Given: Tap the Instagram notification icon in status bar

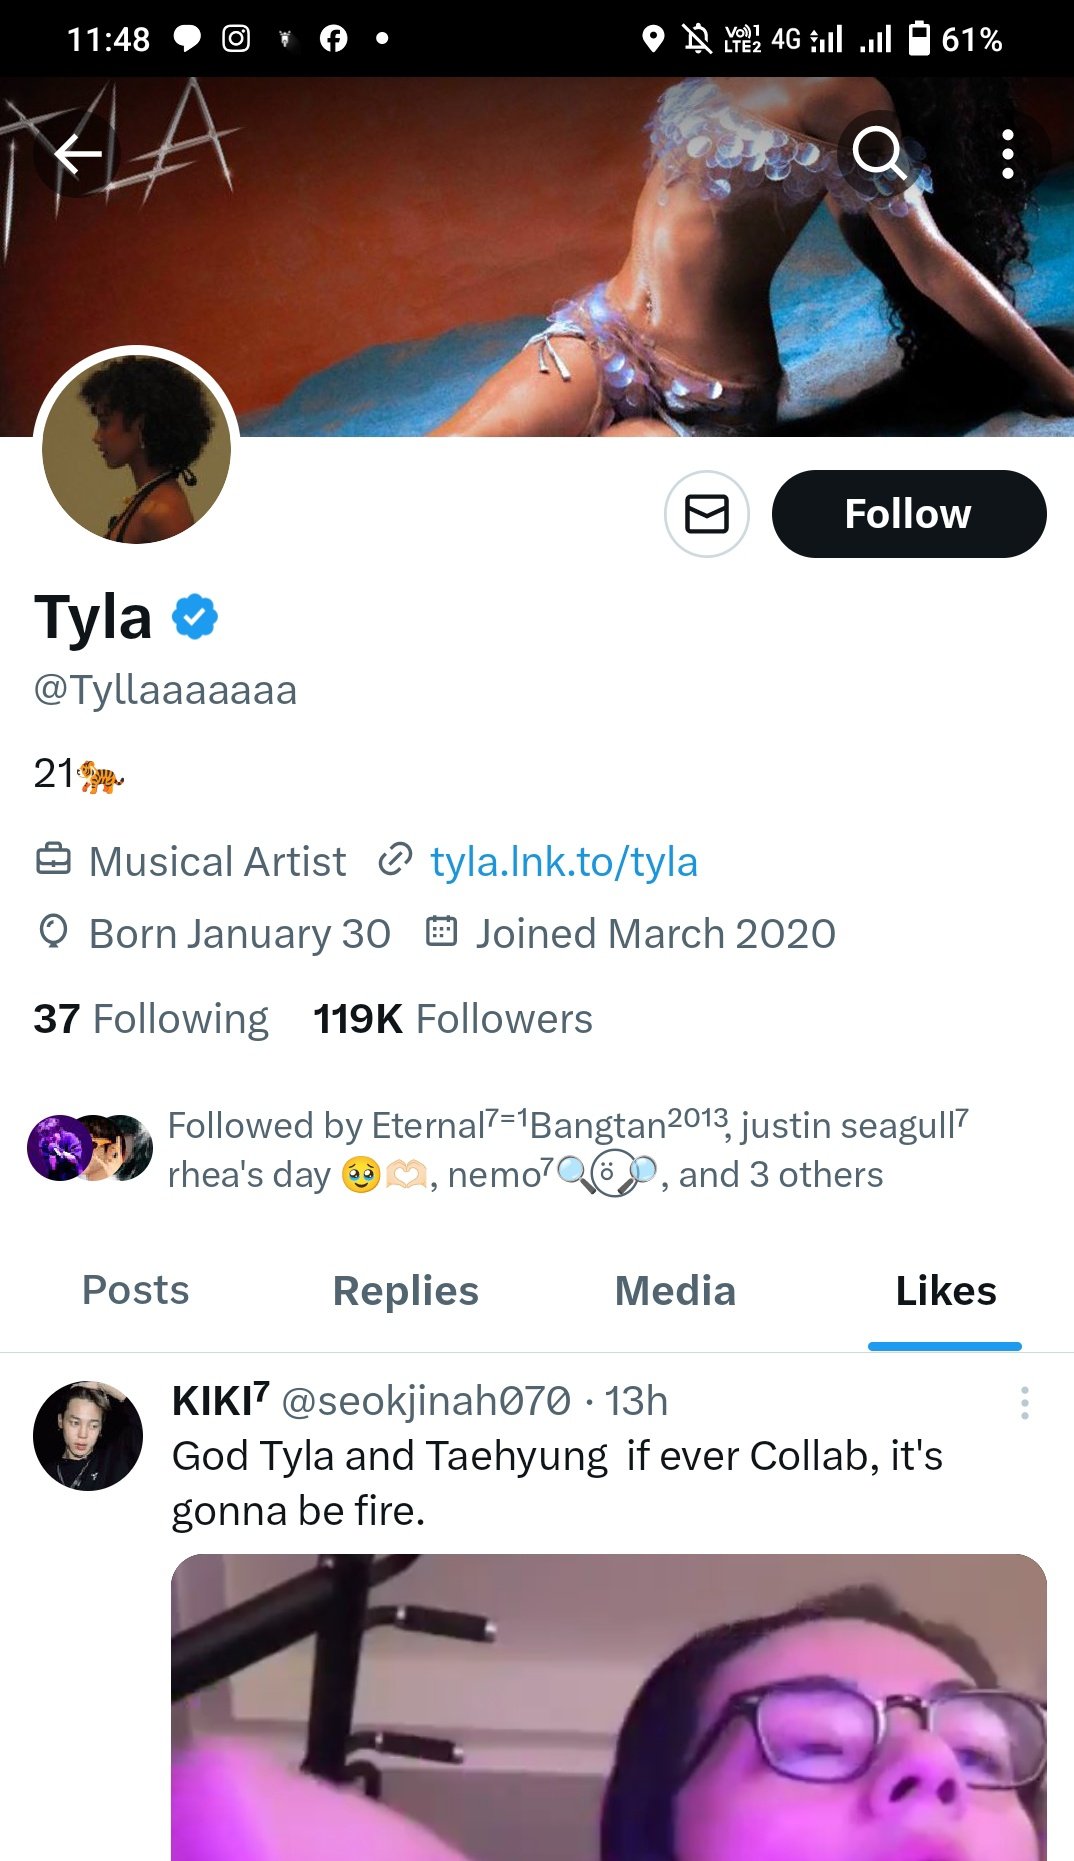Looking at the screenshot, I should coord(236,39).
